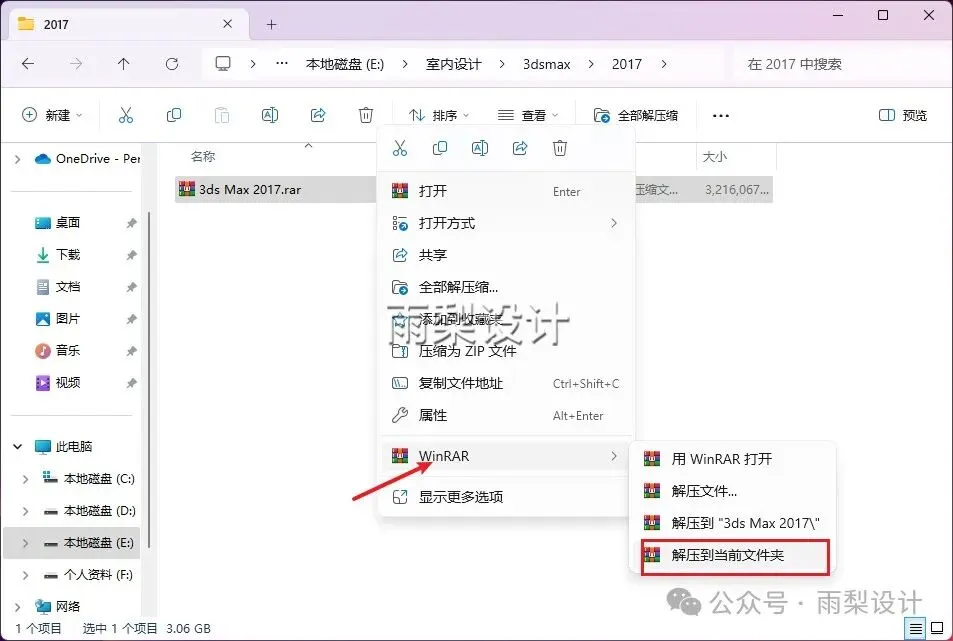Screen dimensions: 953x641
Task: Select 本地磁盘 (E:) in the sidebar
Action: (x=72, y=543)
